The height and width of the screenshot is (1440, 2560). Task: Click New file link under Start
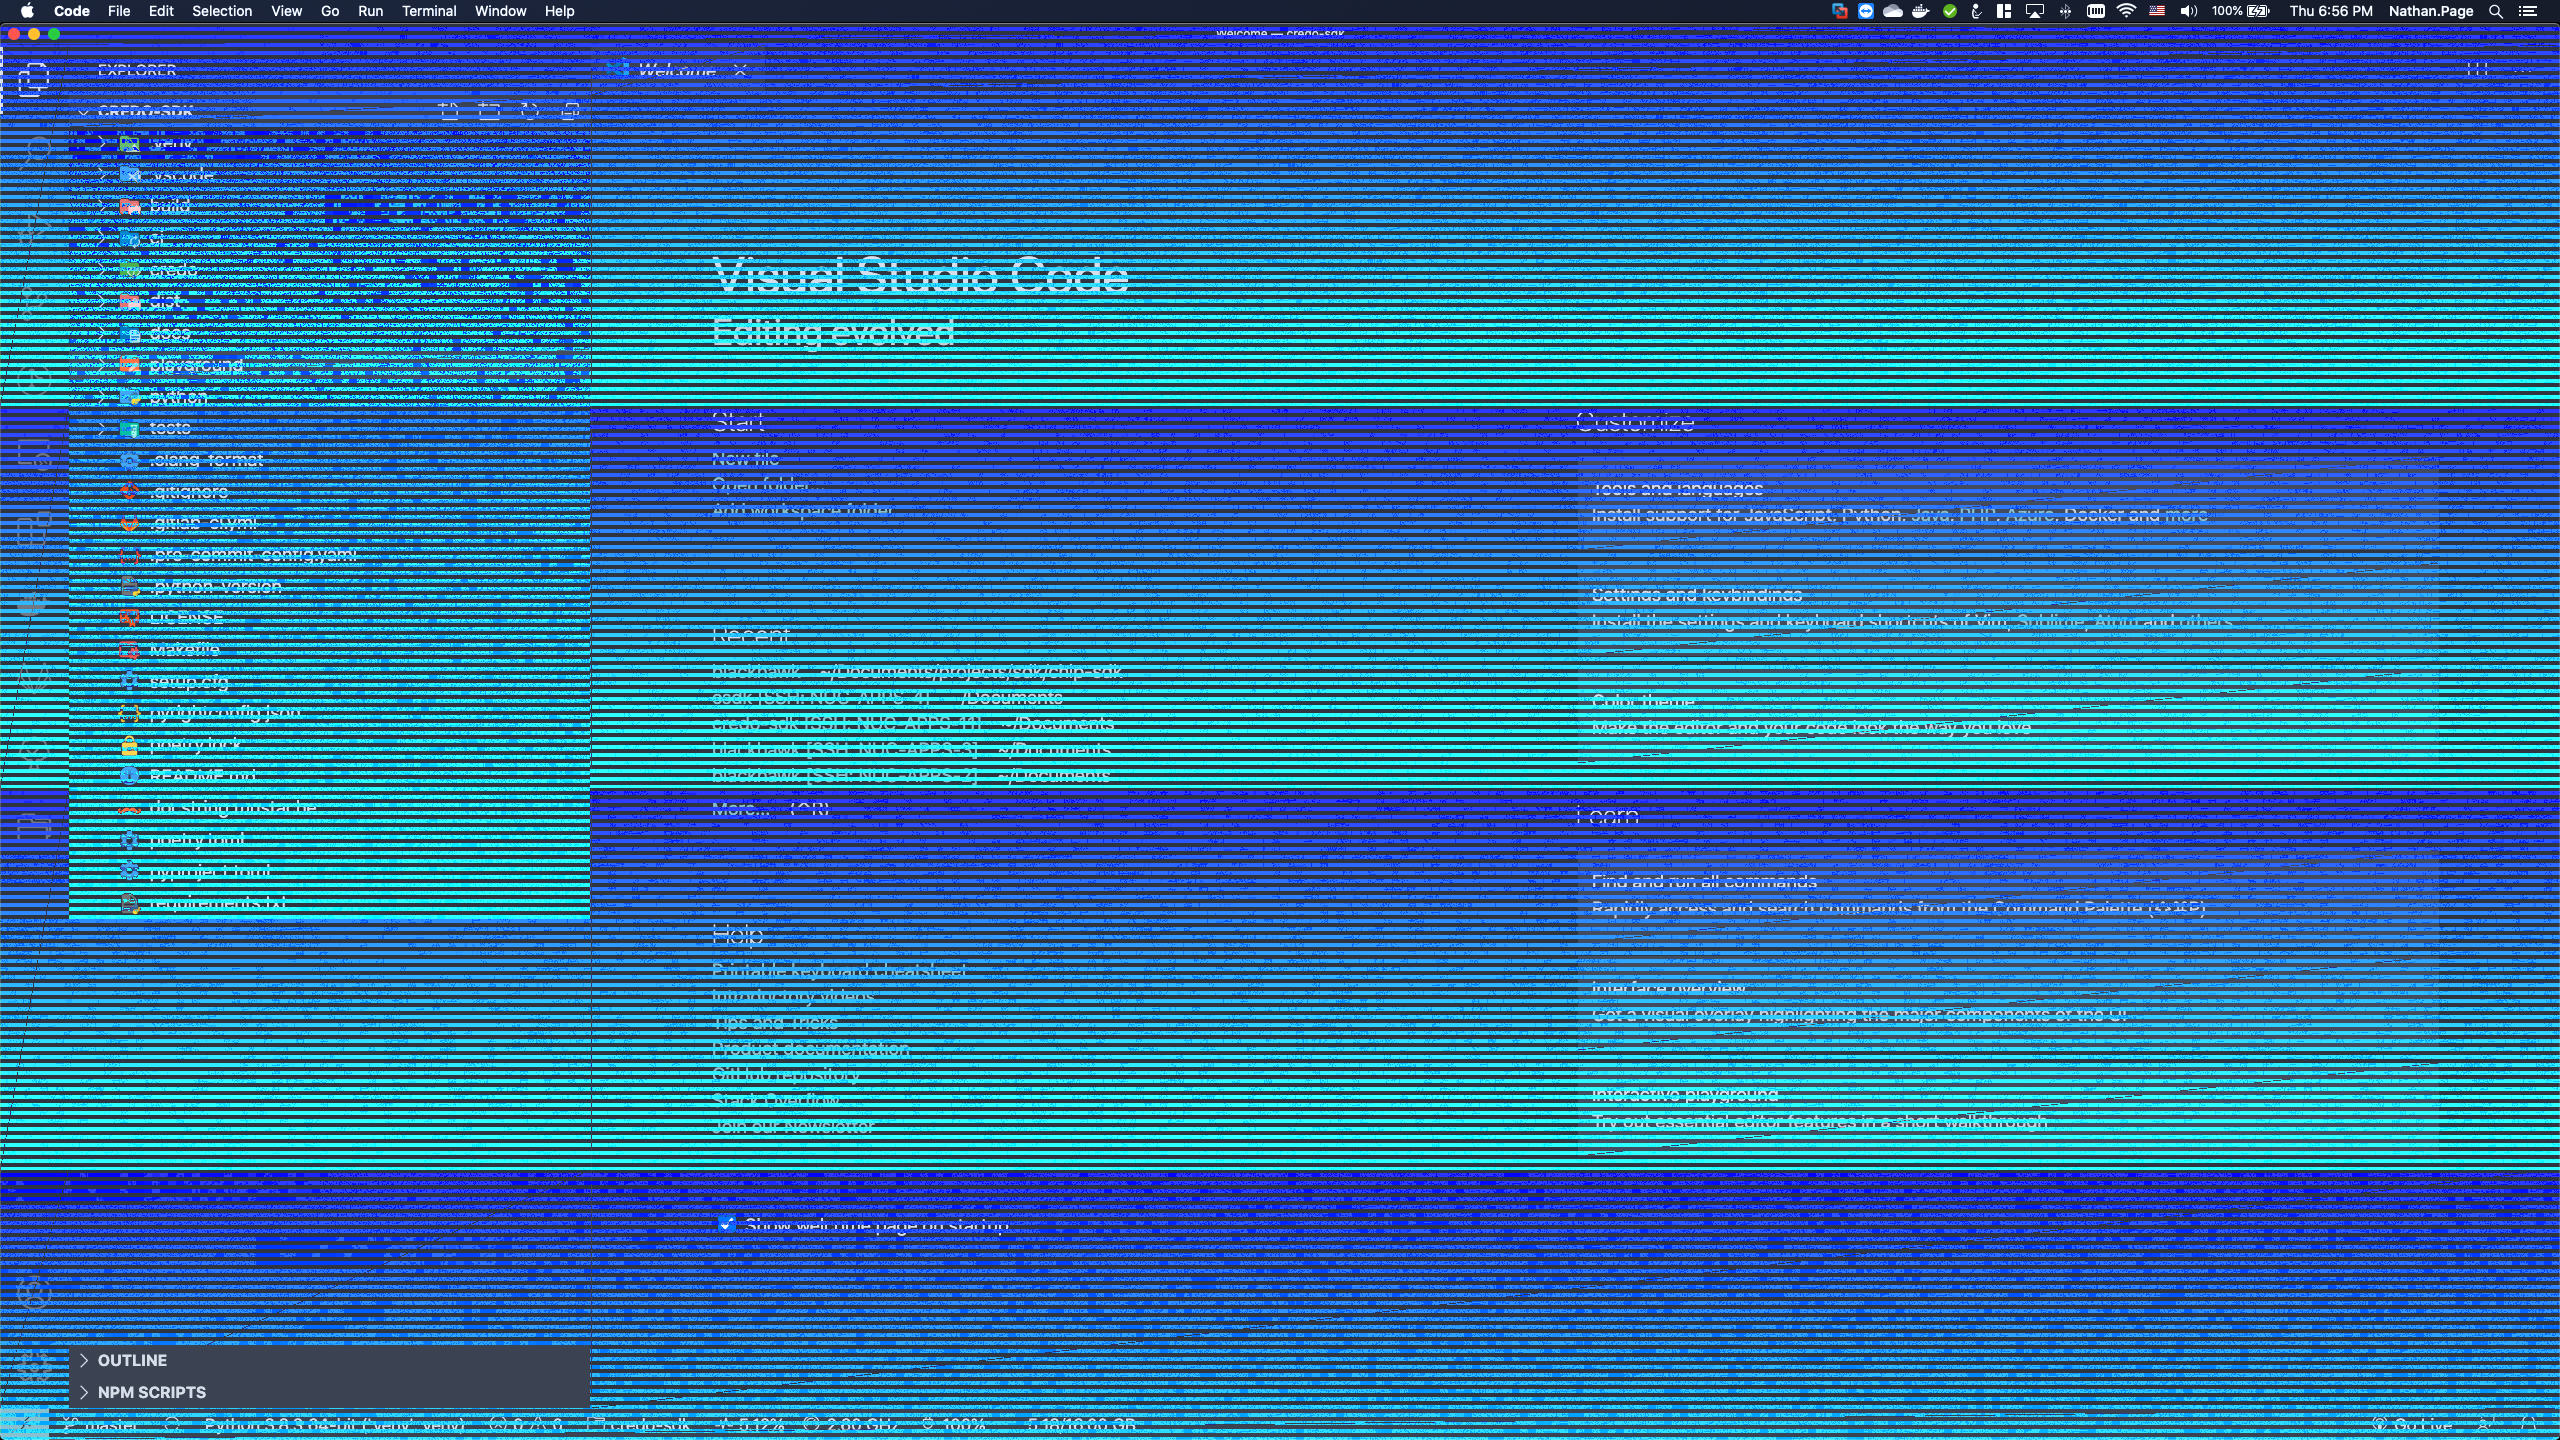745,459
